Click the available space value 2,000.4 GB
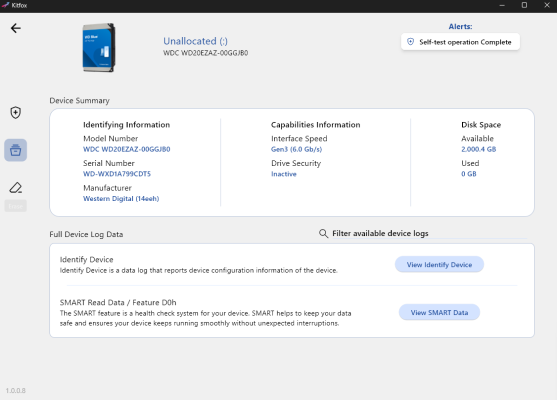Viewport: 557px width, 400px height. [x=478, y=149]
